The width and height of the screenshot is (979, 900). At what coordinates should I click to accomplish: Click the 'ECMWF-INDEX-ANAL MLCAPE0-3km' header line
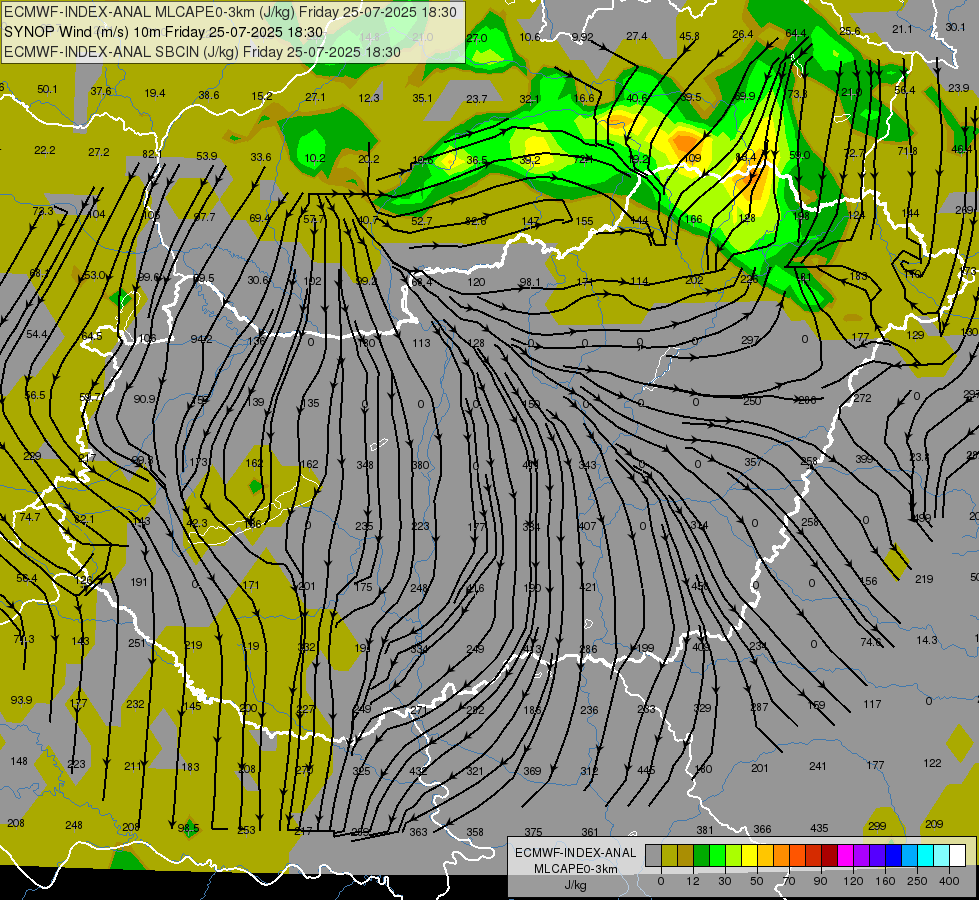[x=230, y=12]
